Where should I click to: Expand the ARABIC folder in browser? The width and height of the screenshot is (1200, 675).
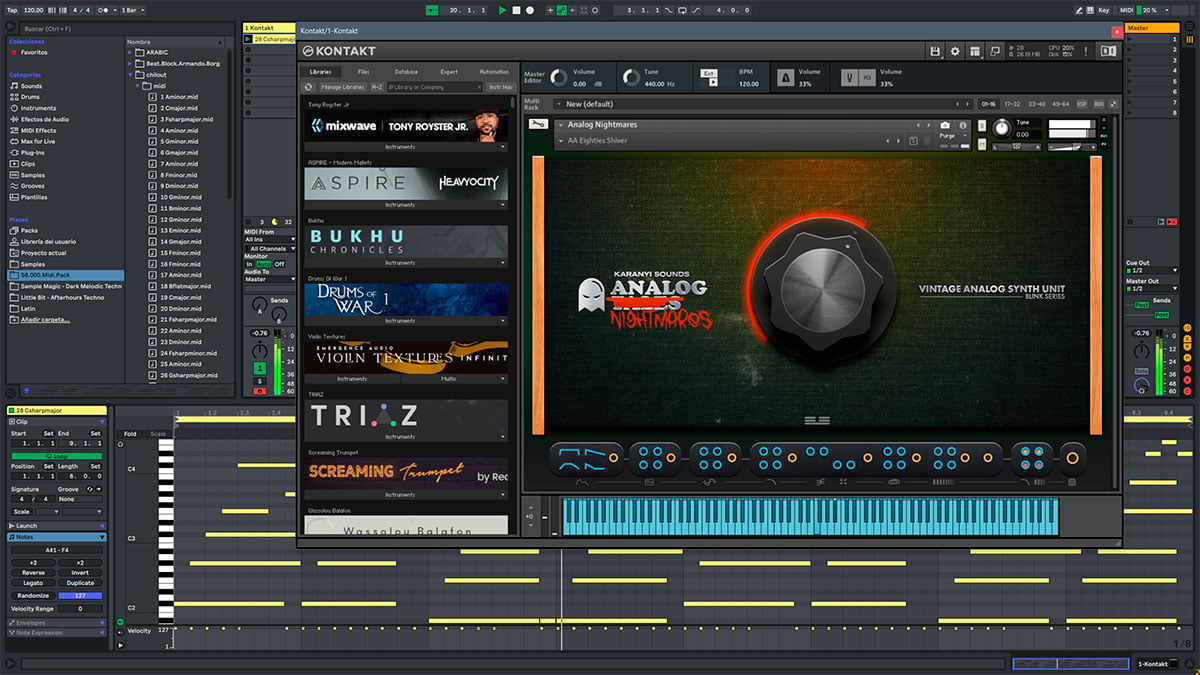[132, 52]
